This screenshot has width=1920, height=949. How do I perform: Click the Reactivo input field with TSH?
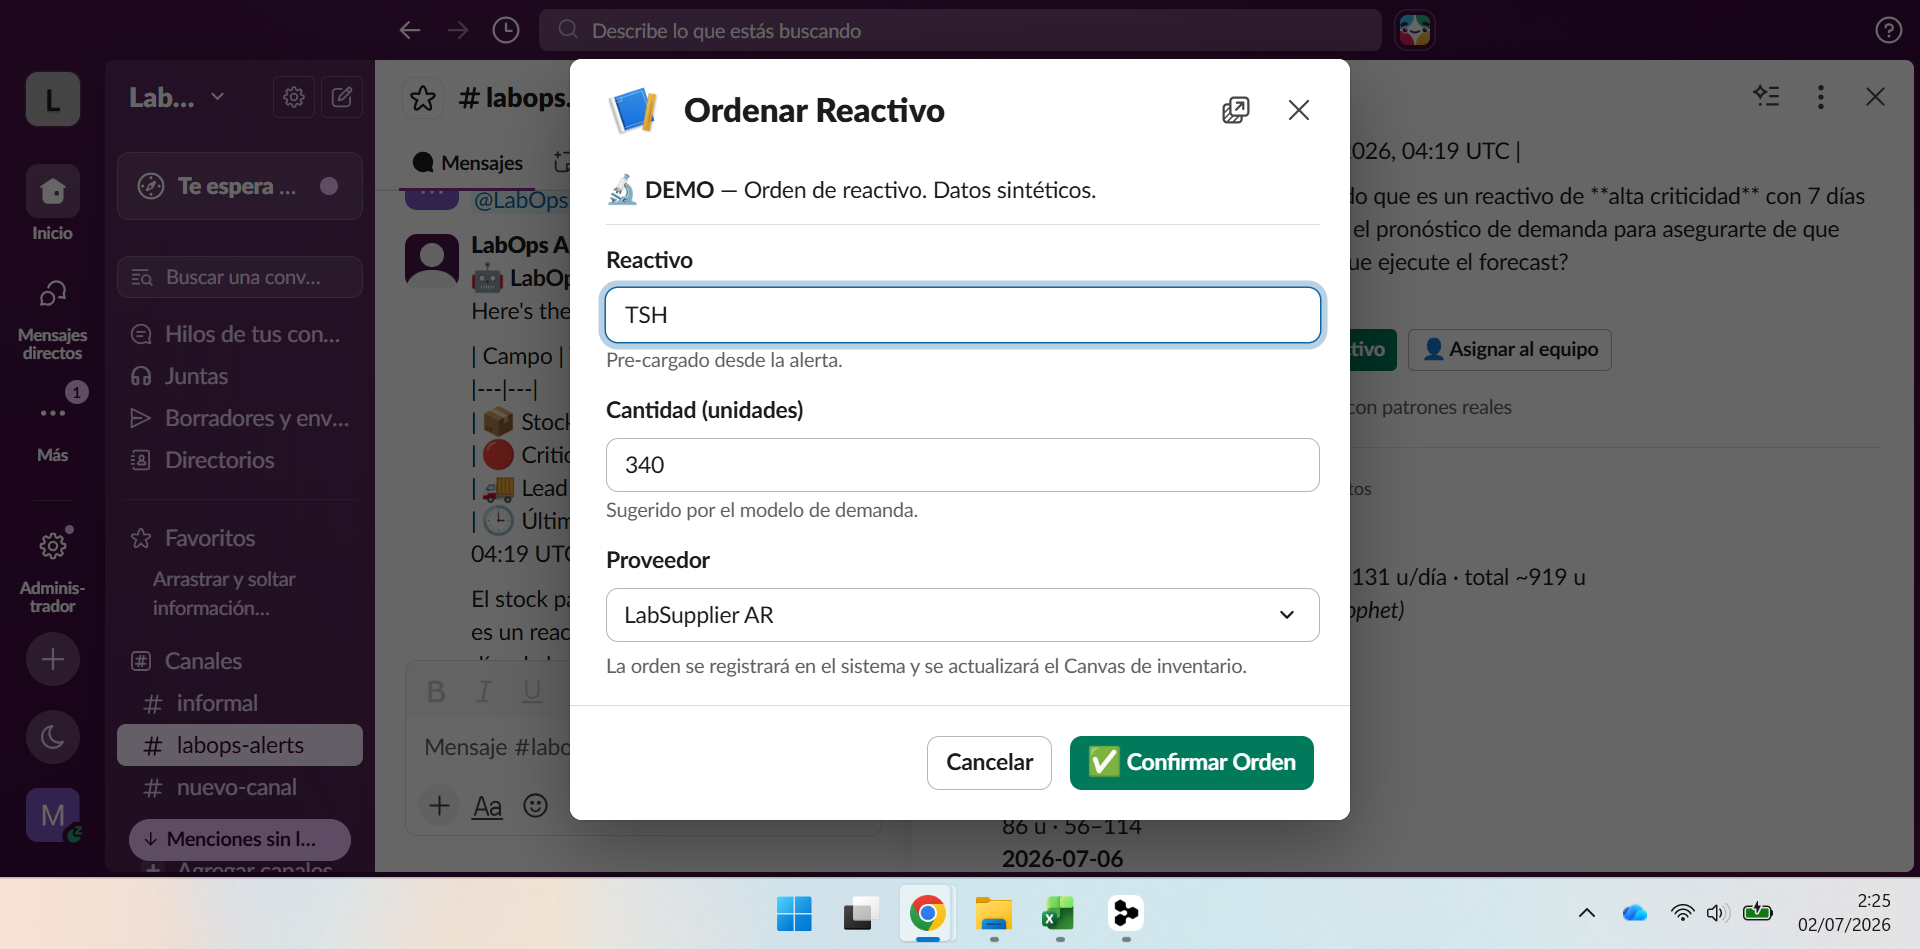pyautogui.click(x=962, y=315)
